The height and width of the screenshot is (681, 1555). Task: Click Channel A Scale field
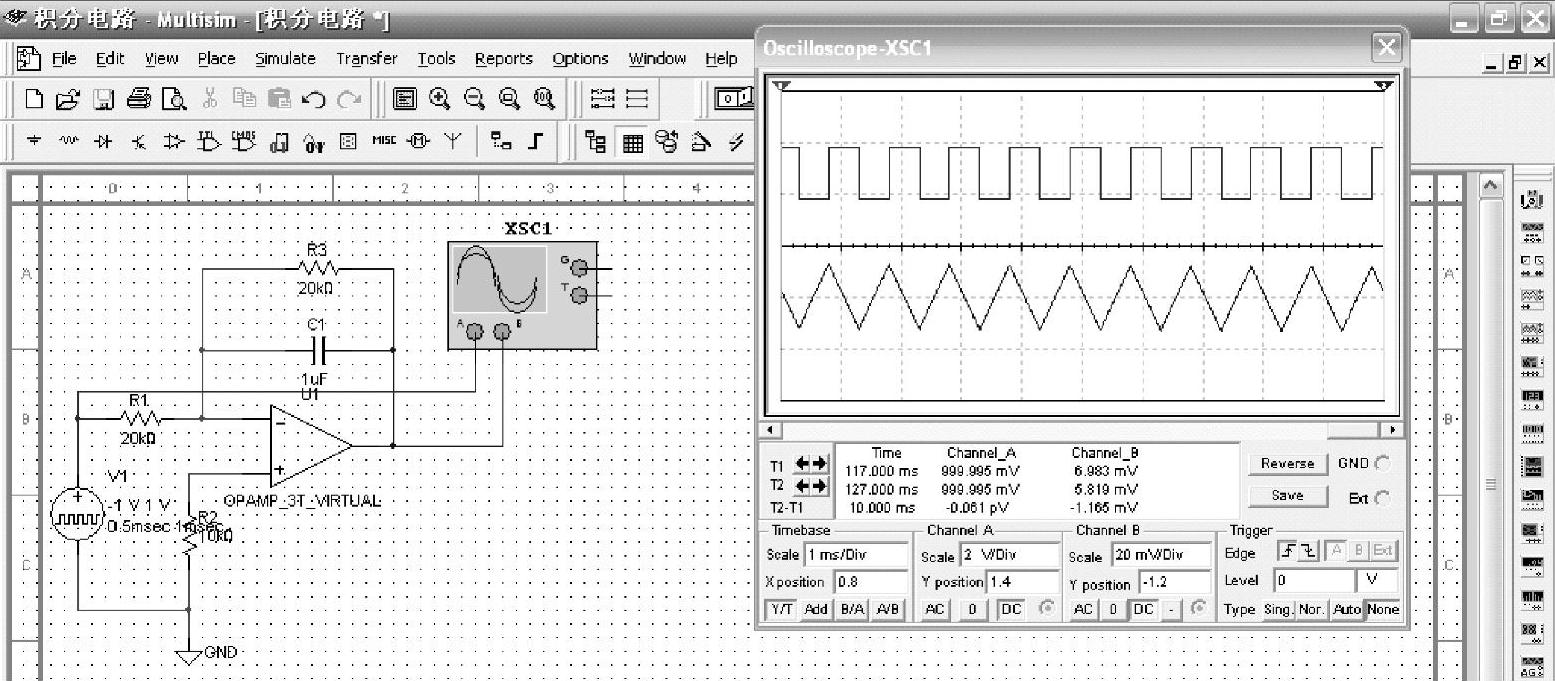tap(1009, 555)
